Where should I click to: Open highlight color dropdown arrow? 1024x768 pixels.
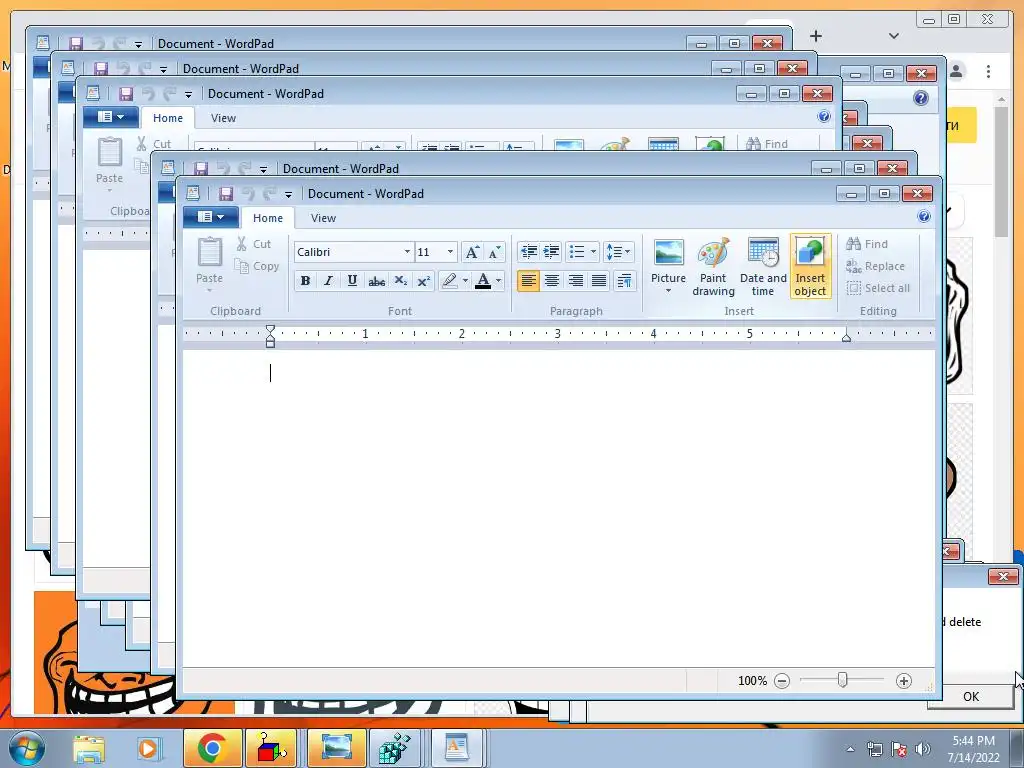tap(465, 281)
